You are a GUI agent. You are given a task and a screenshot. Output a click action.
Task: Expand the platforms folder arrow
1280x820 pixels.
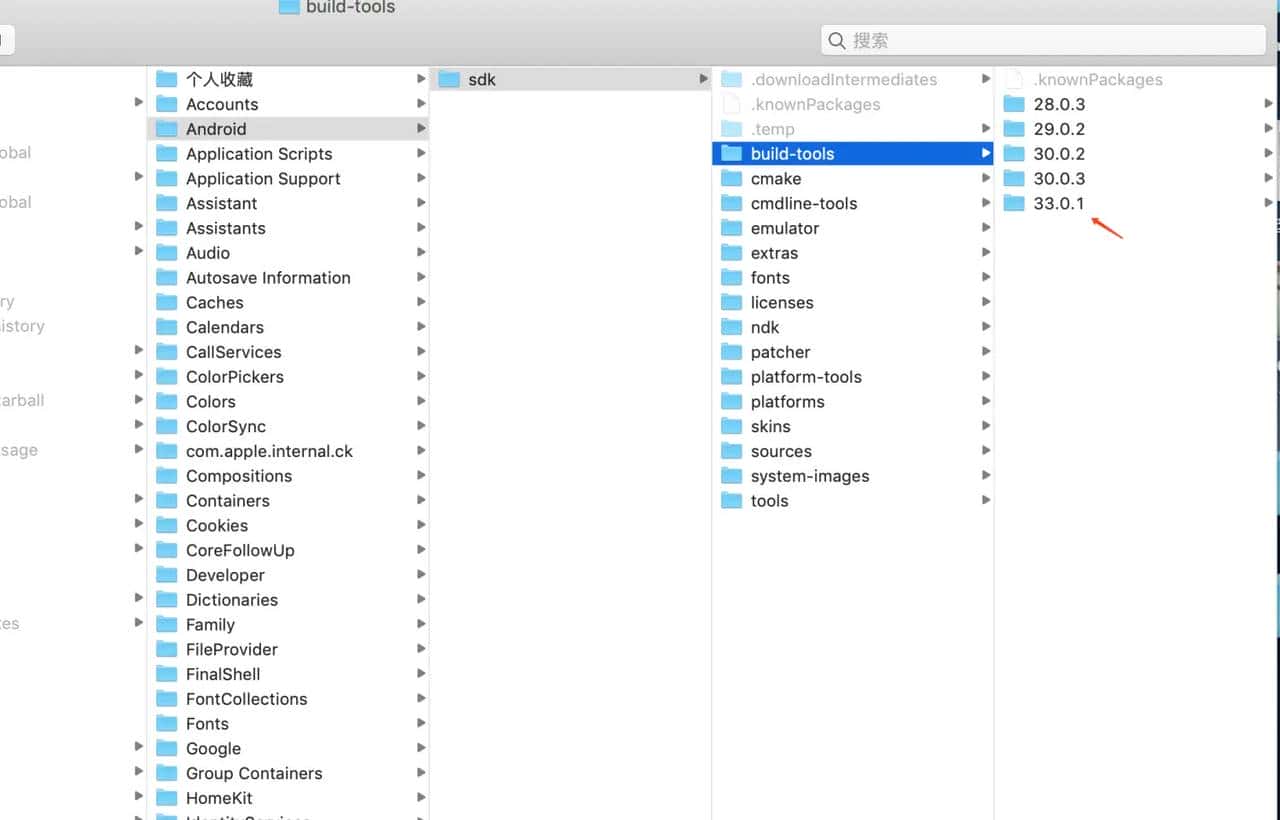(987, 401)
